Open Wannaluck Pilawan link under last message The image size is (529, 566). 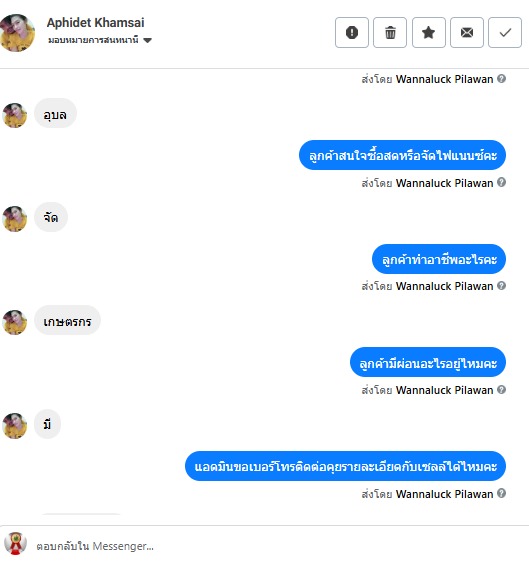(x=445, y=494)
